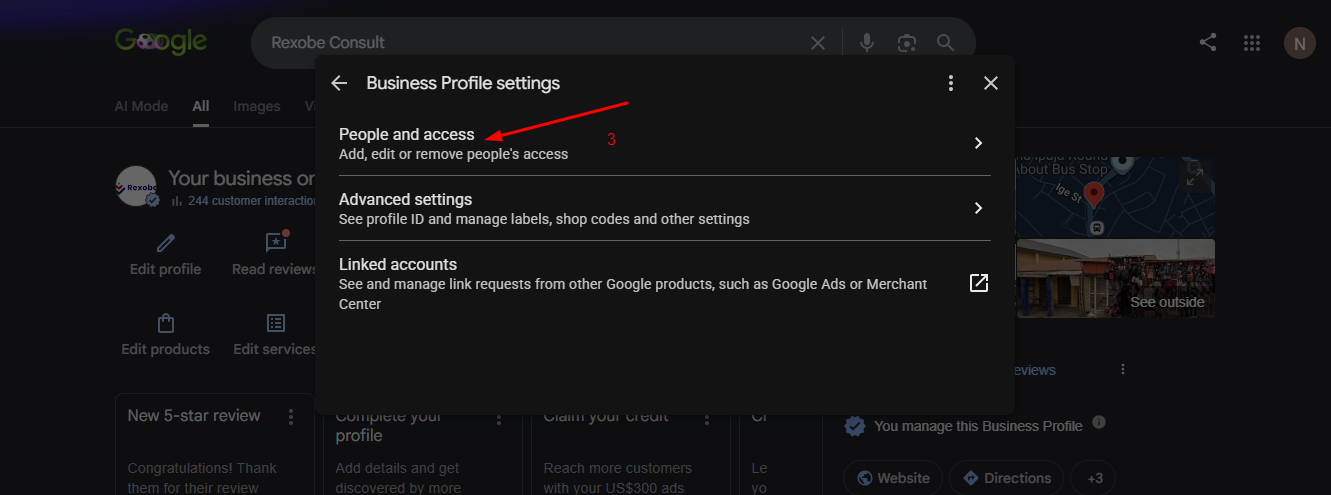Switch to the AI Mode tab
Viewport: 1331px width, 495px height.
coord(141,106)
